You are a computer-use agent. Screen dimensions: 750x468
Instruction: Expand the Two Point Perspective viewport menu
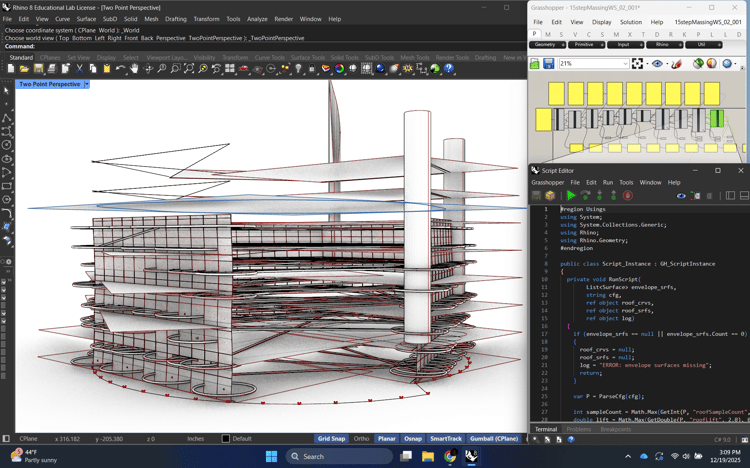pos(87,84)
